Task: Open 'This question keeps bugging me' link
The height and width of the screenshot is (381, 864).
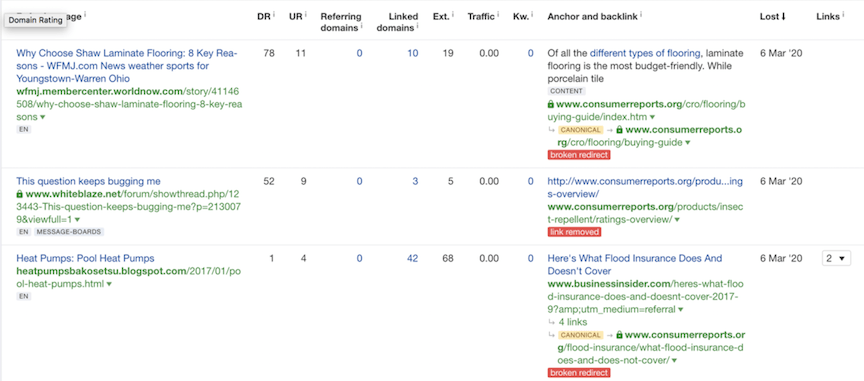Action: (89, 181)
